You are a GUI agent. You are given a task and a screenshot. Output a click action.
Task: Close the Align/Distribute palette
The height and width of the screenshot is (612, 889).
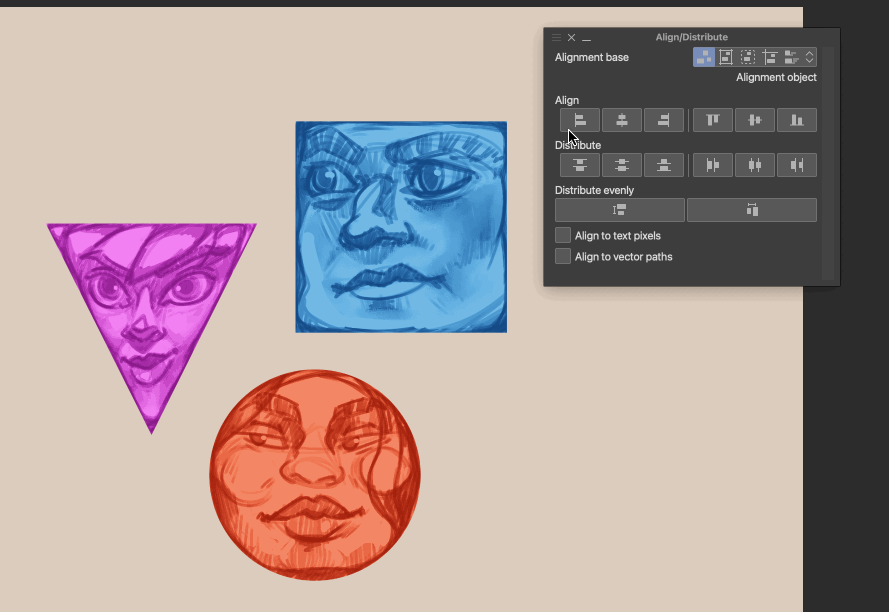pyautogui.click(x=572, y=37)
